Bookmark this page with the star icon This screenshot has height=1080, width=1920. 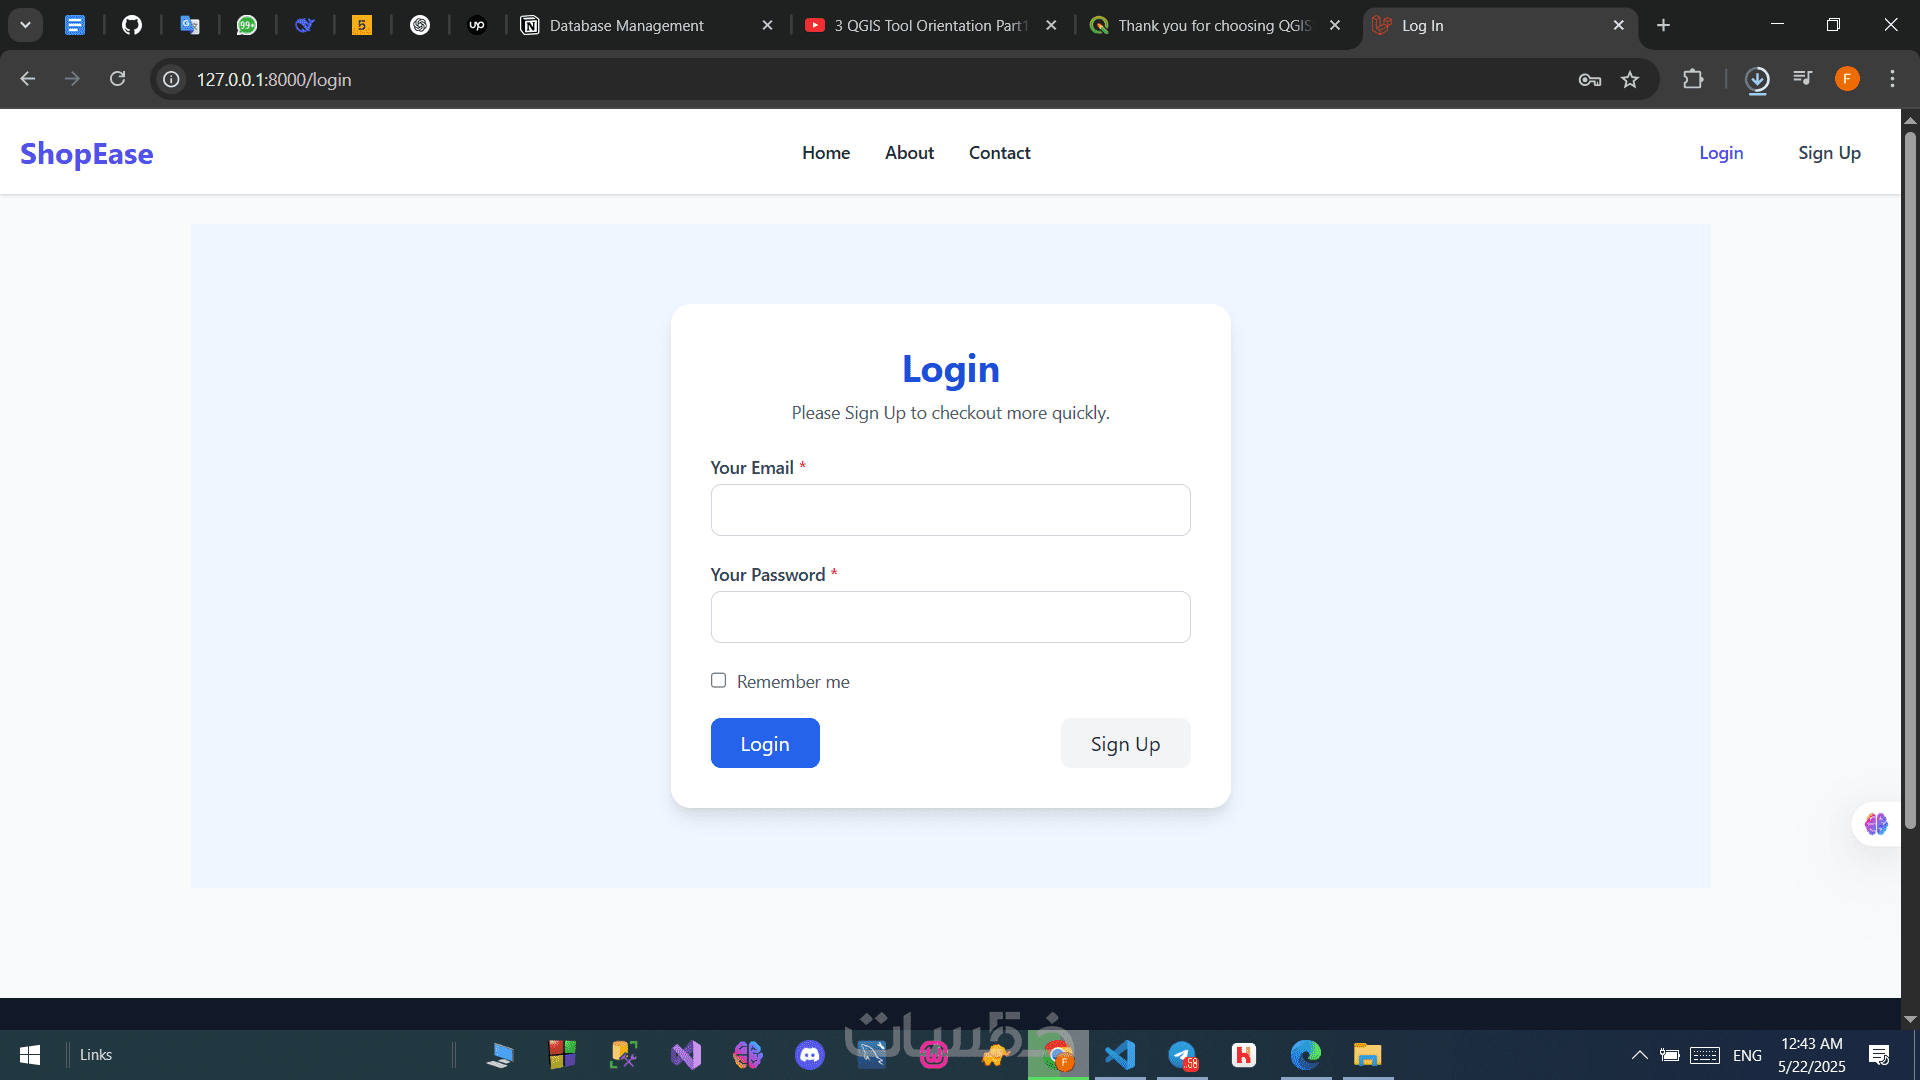coord(1630,79)
